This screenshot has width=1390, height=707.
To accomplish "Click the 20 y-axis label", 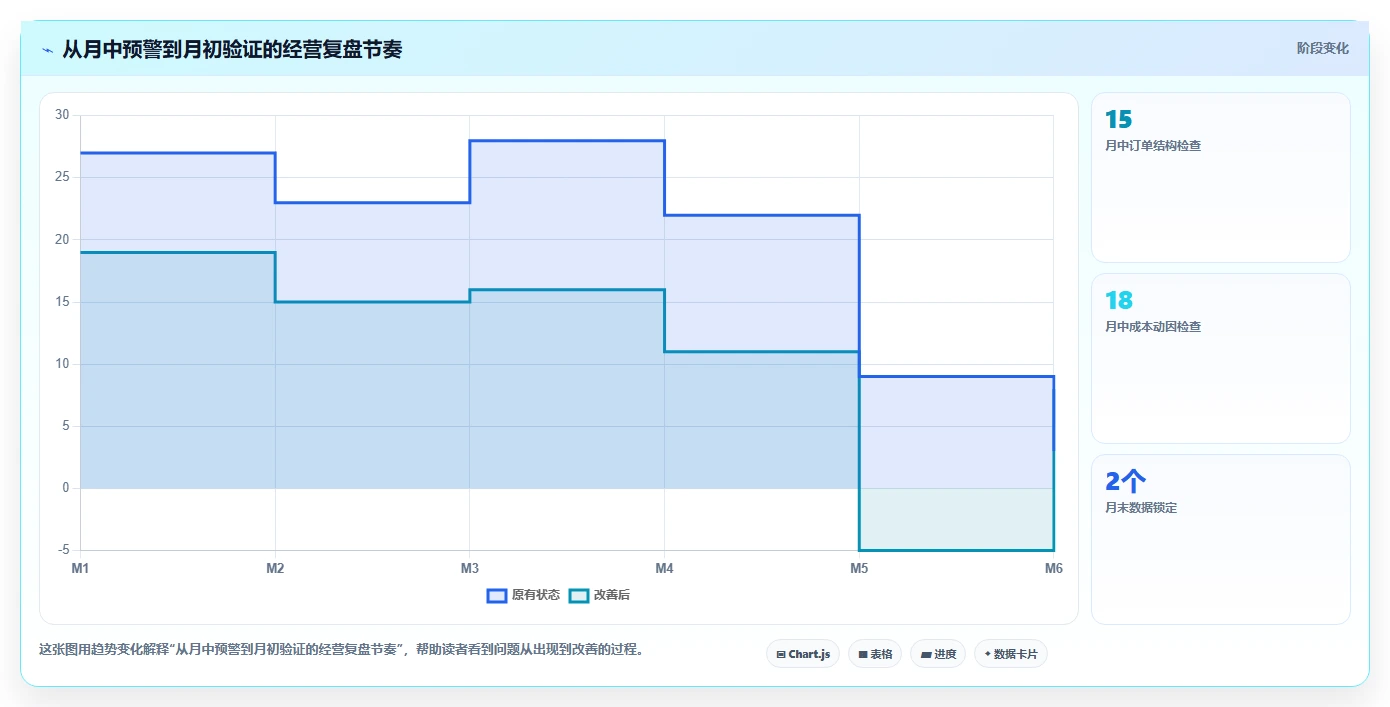I will click(x=62, y=240).
